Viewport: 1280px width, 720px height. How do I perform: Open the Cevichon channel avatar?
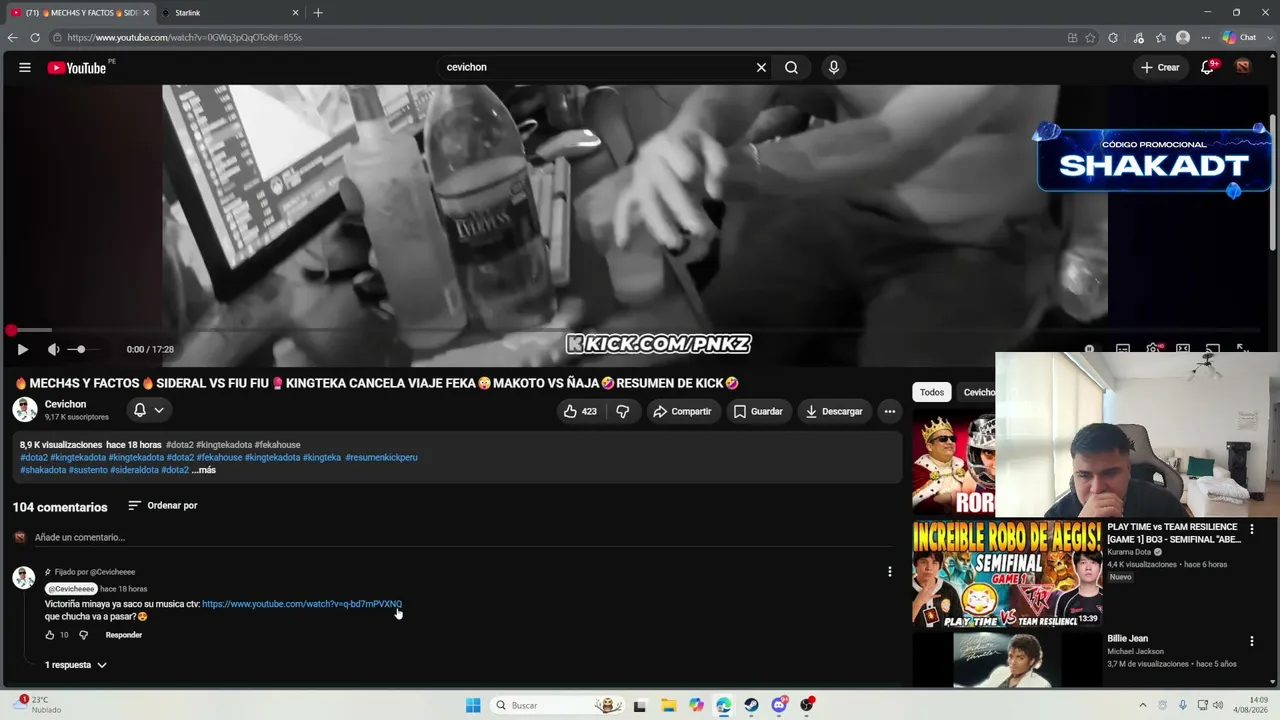point(25,409)
